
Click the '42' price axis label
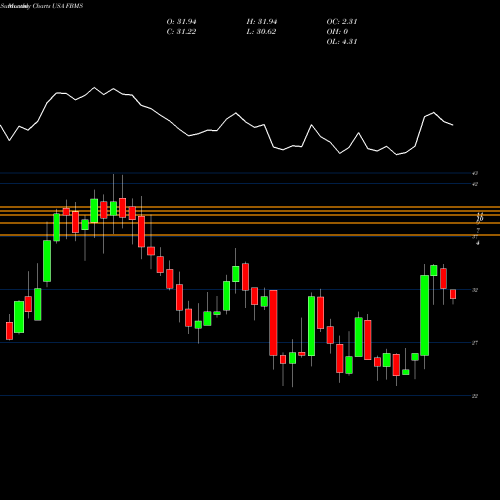tap(475, 184)
